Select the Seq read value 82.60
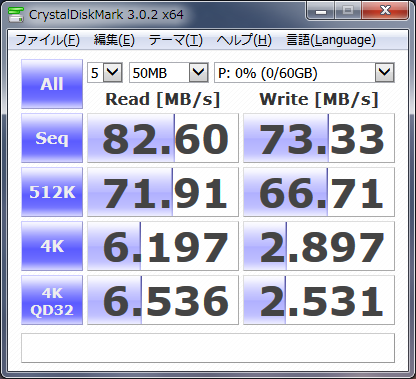Viewport: 416px width, 379px height. point(163,138)
